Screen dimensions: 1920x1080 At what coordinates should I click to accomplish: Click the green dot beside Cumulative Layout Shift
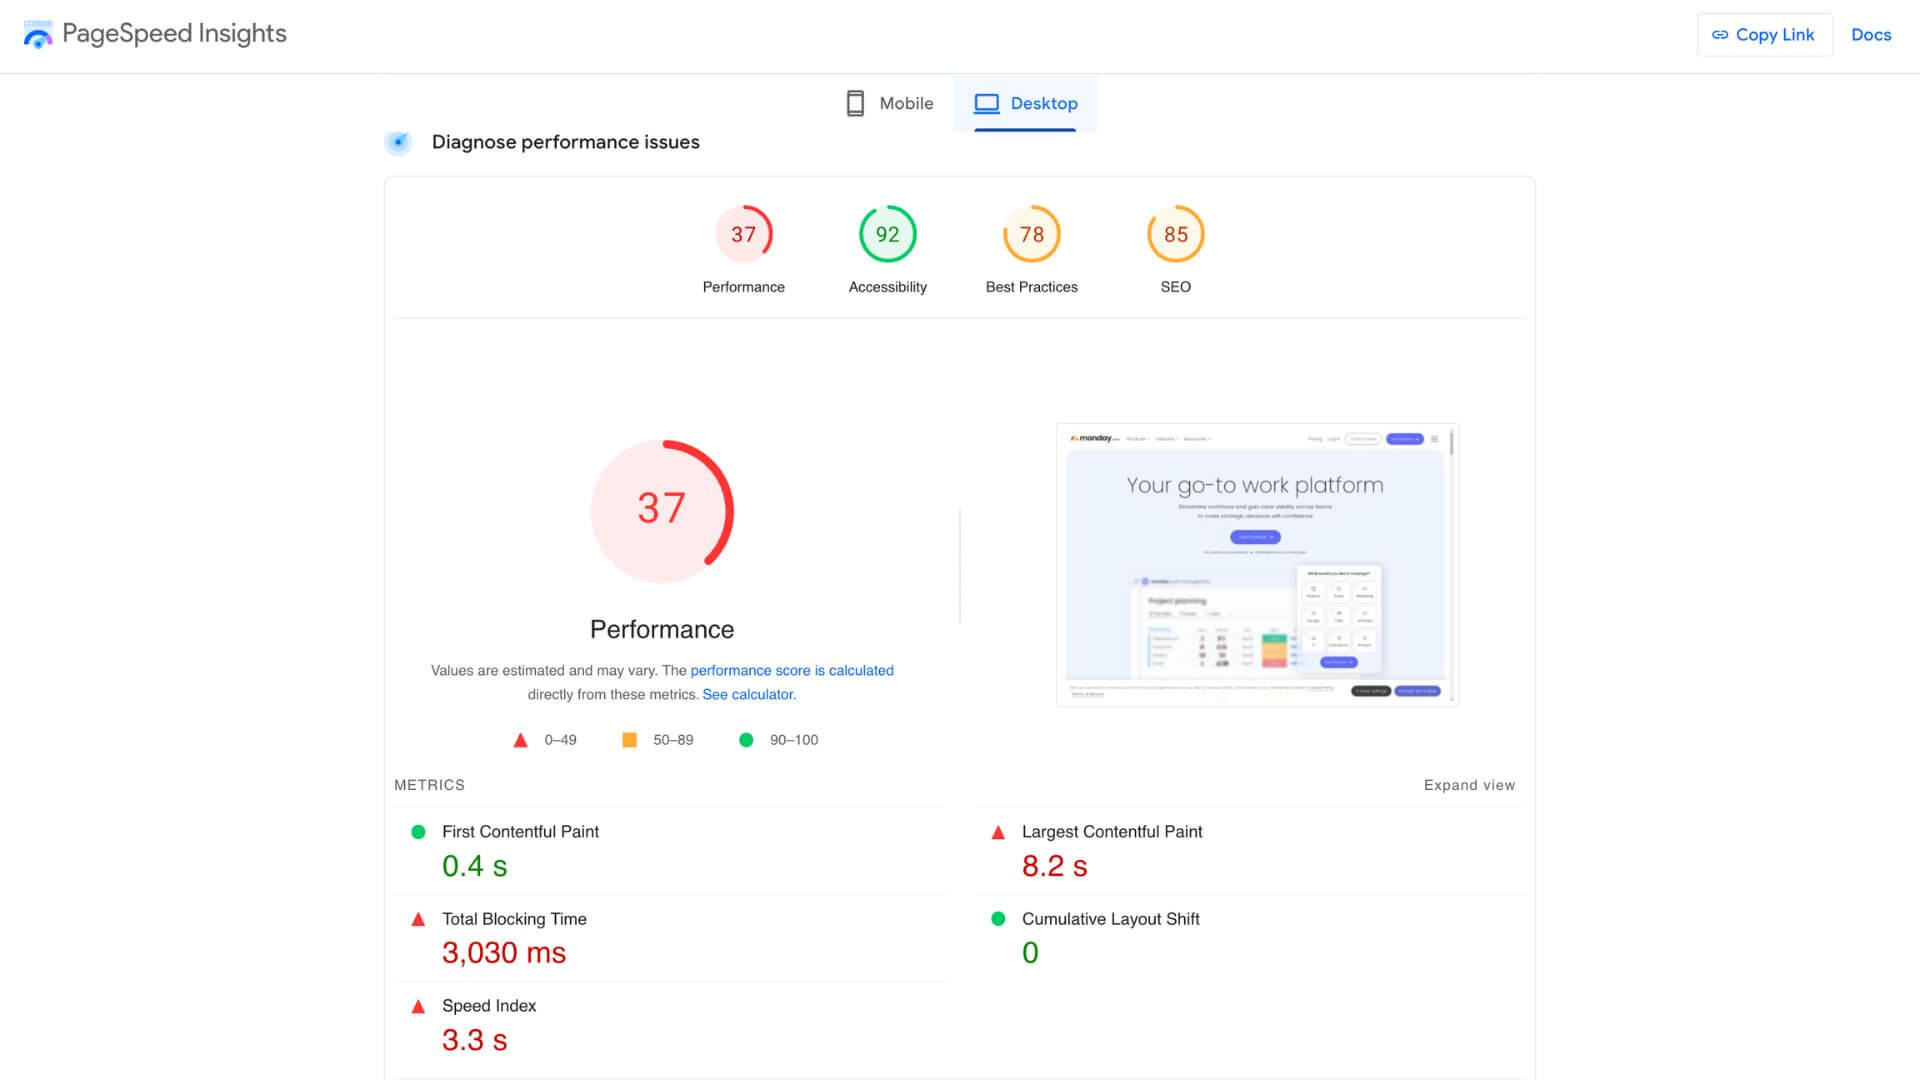998,919
